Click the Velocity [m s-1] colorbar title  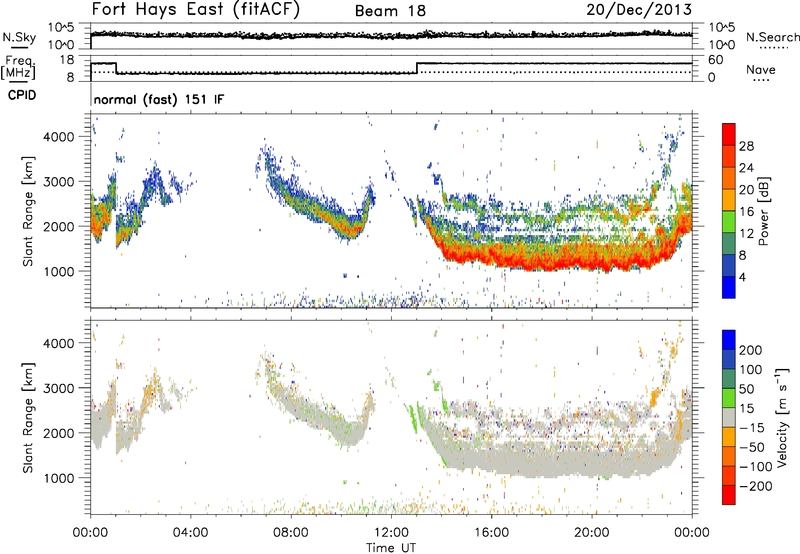[781, 417]
